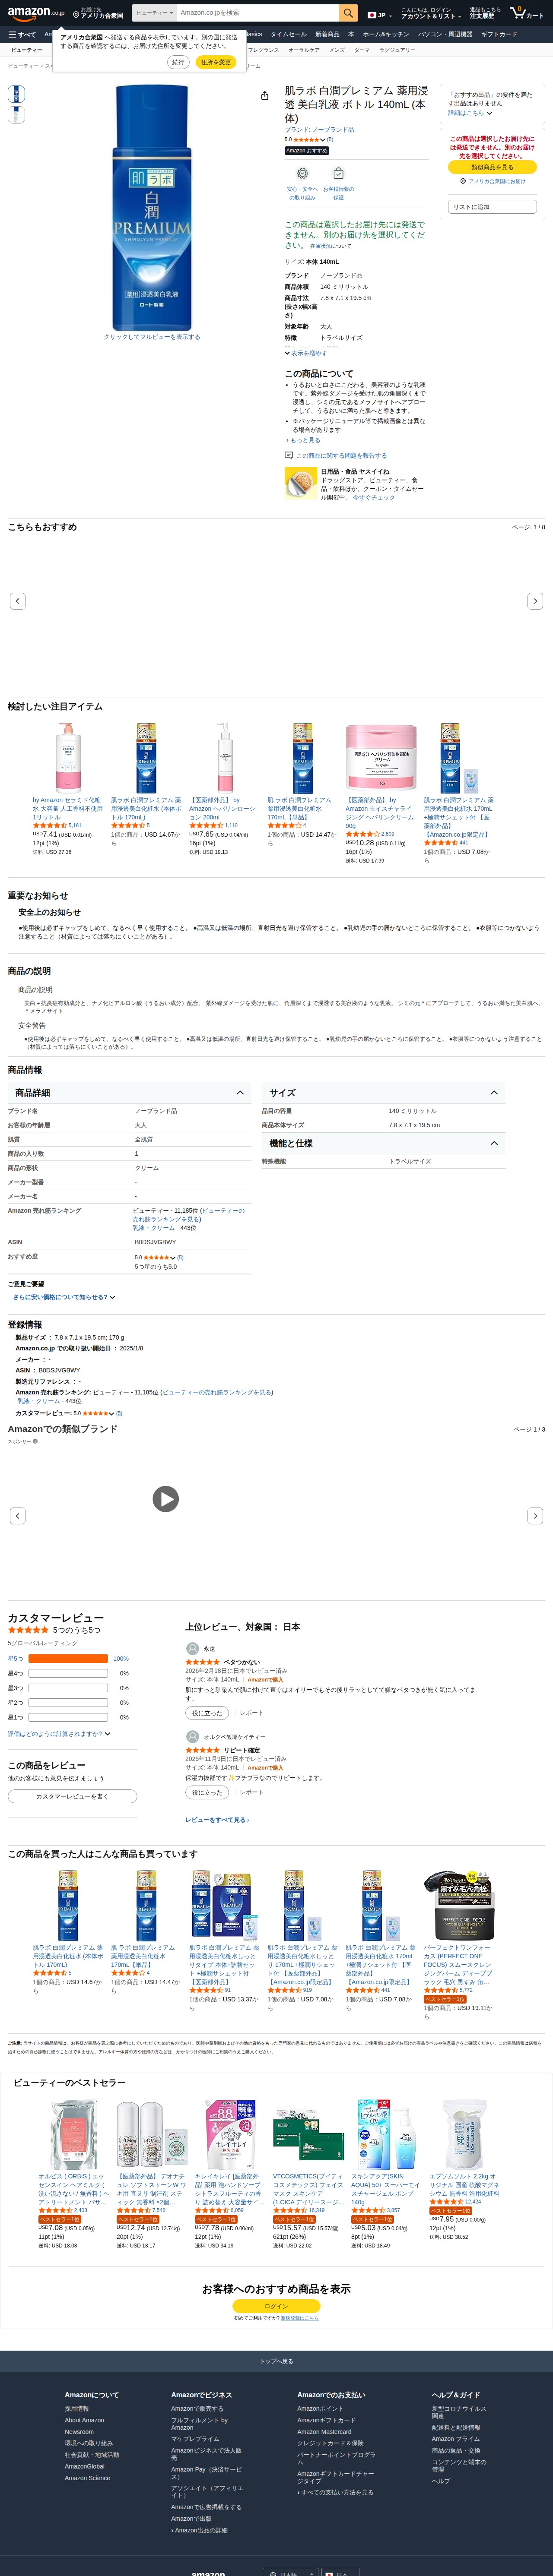Screen dimensions: 553x2576
Task: Click the Amazon.co.jp search input field
Action: pyautogui.click(x=258, y=13)
